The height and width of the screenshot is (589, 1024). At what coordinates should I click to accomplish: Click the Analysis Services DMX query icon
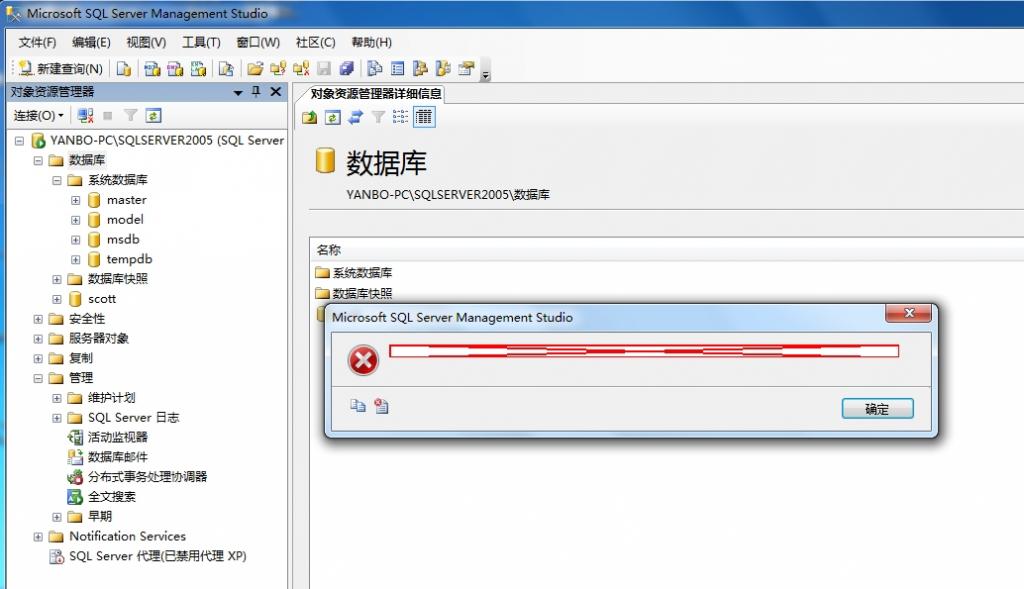point(176,69)
